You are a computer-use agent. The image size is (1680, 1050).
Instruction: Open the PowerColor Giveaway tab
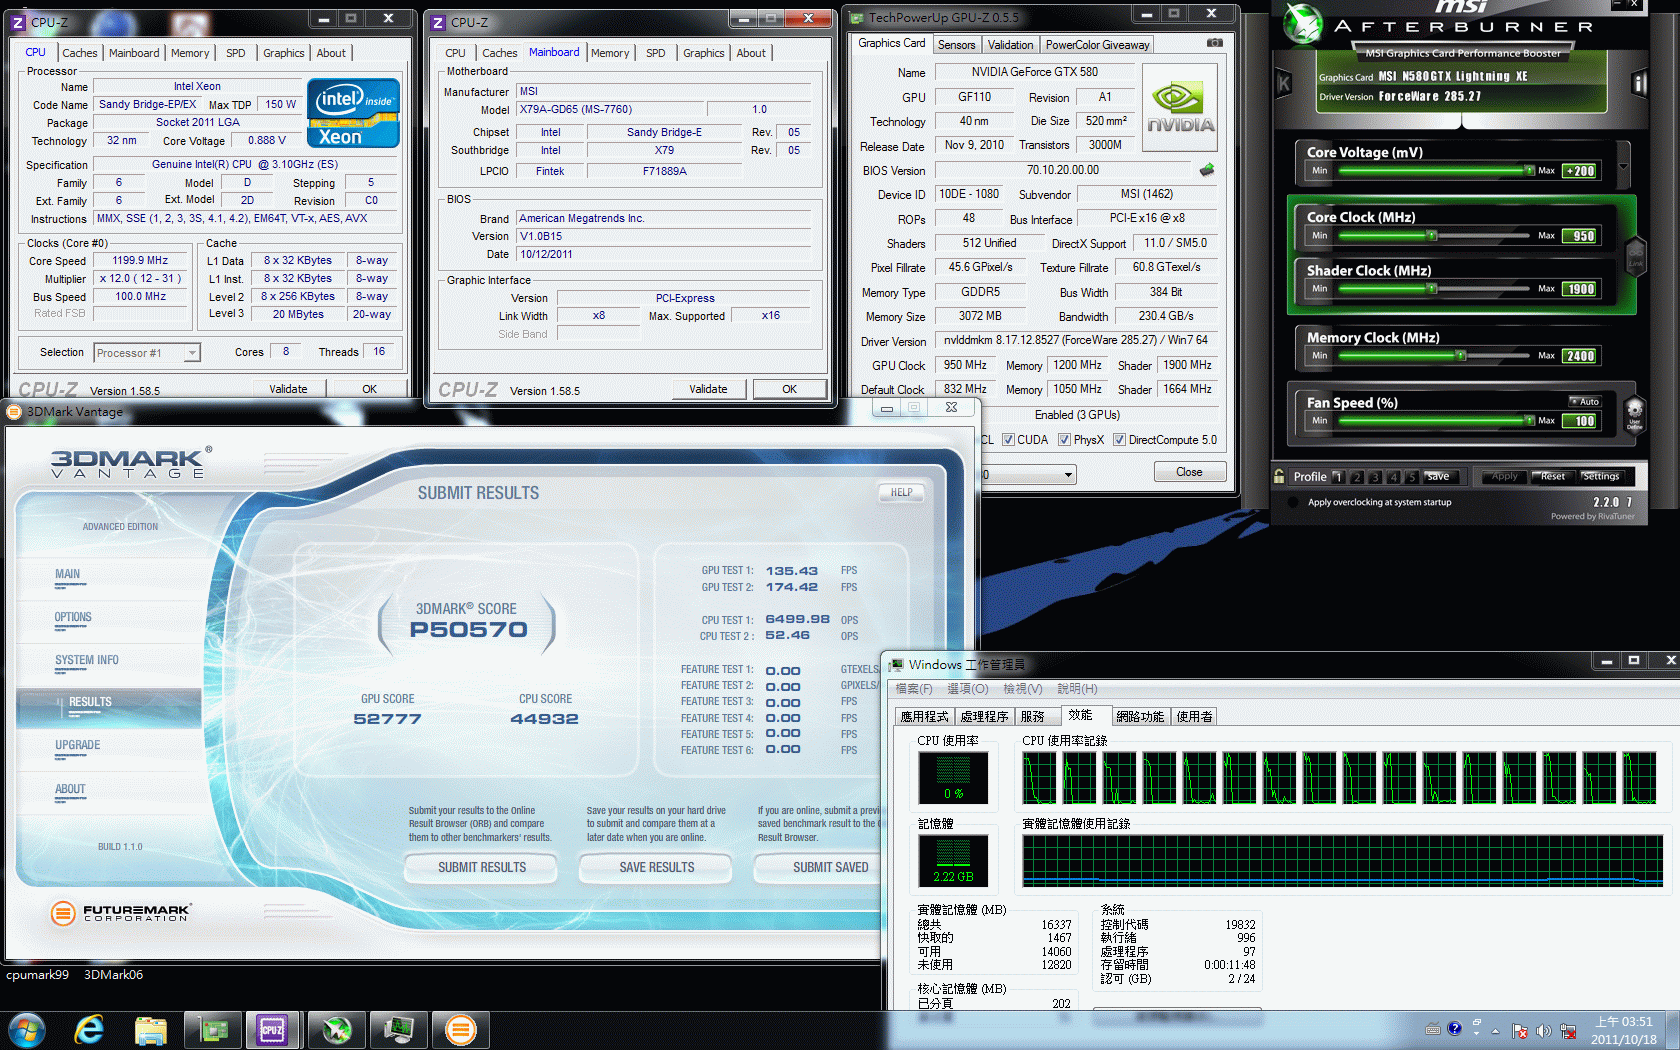click(1097, 45)
